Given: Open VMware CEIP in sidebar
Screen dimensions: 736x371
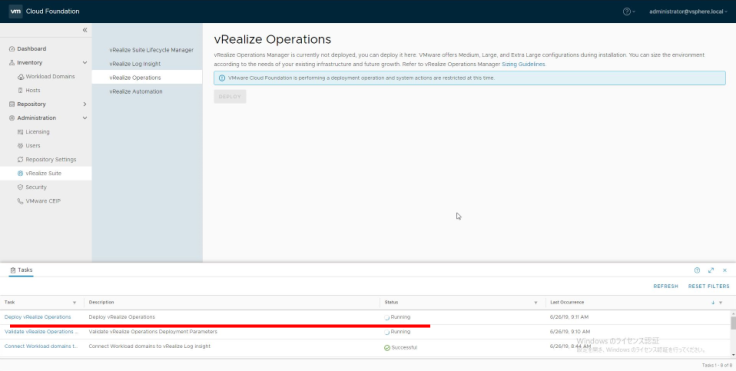Looking at the screenshot, I should tap(43, 201).
